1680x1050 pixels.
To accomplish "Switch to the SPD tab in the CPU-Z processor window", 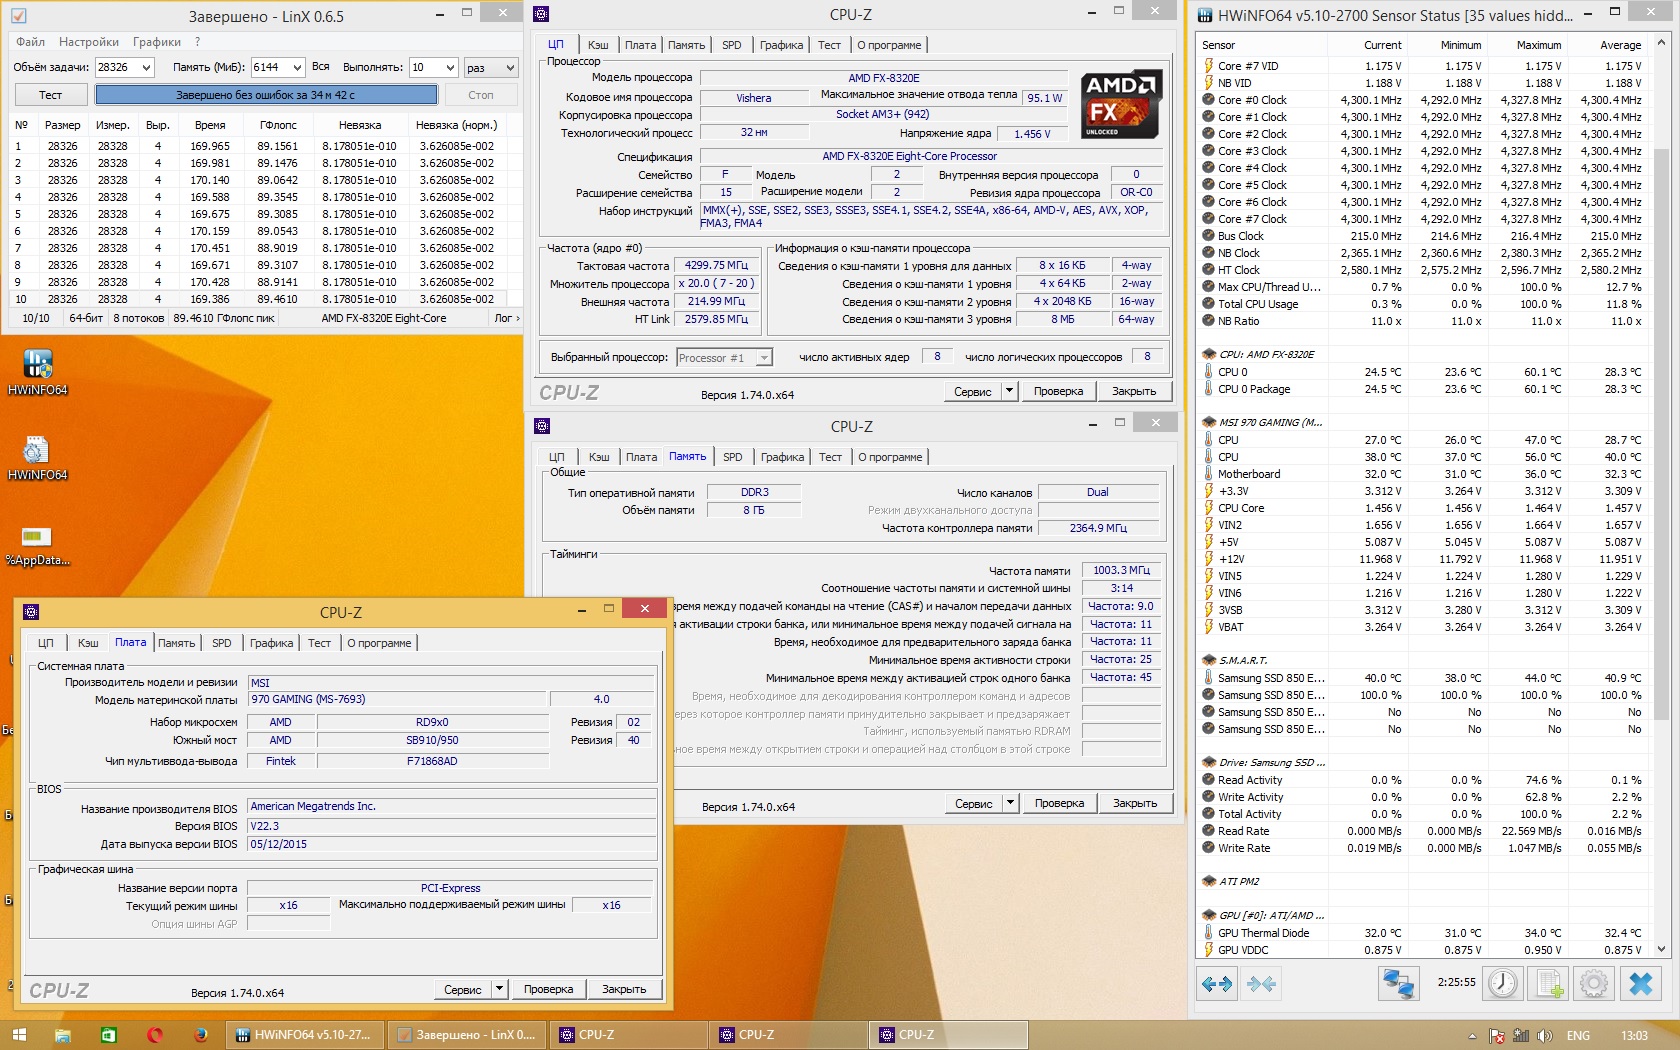I will pos(732,45).
